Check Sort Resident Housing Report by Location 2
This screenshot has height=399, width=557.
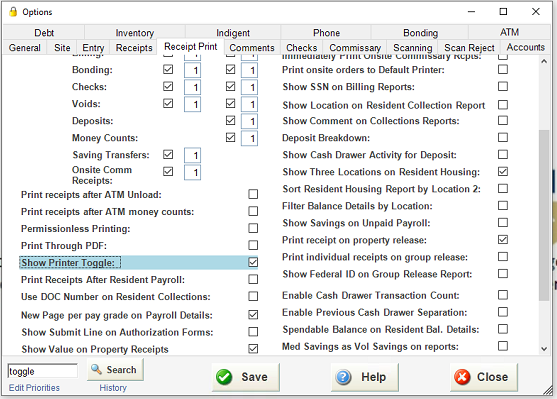tap(503, 188)
